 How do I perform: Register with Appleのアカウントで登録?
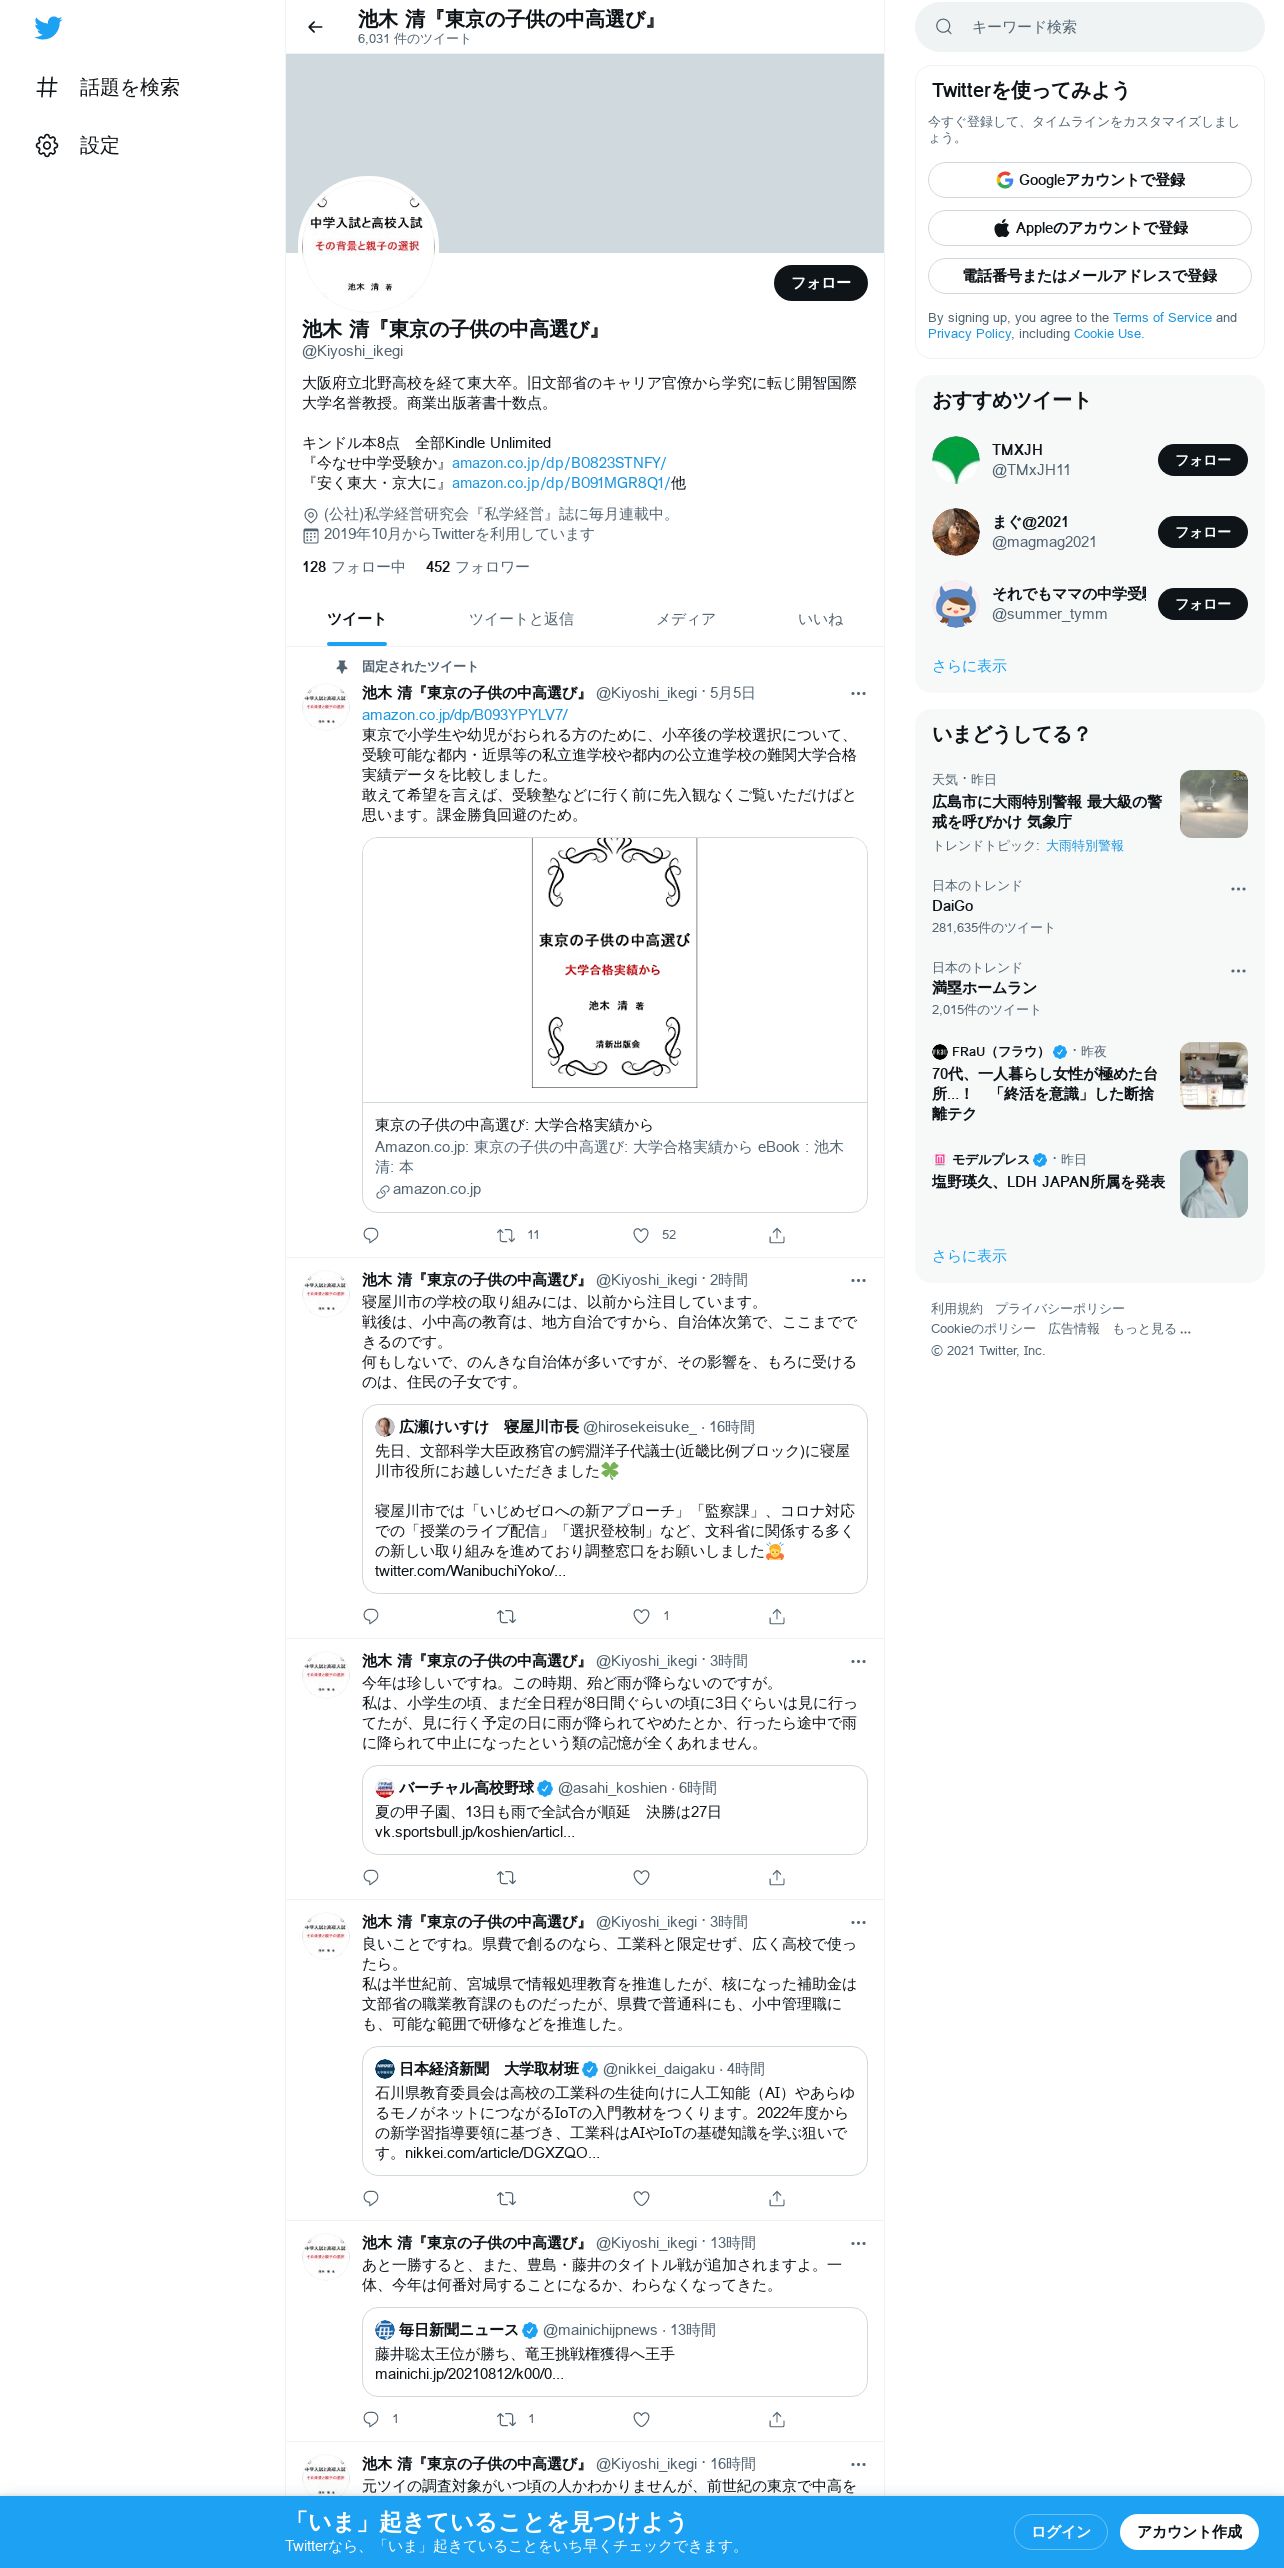(1089, 228)
